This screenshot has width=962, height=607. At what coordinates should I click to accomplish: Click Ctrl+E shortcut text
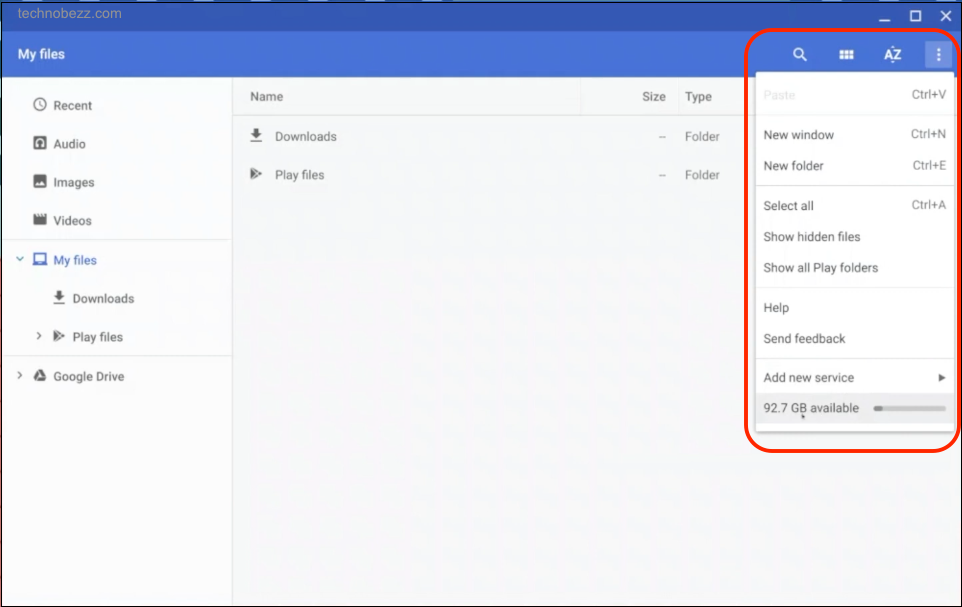coord(929,165)
